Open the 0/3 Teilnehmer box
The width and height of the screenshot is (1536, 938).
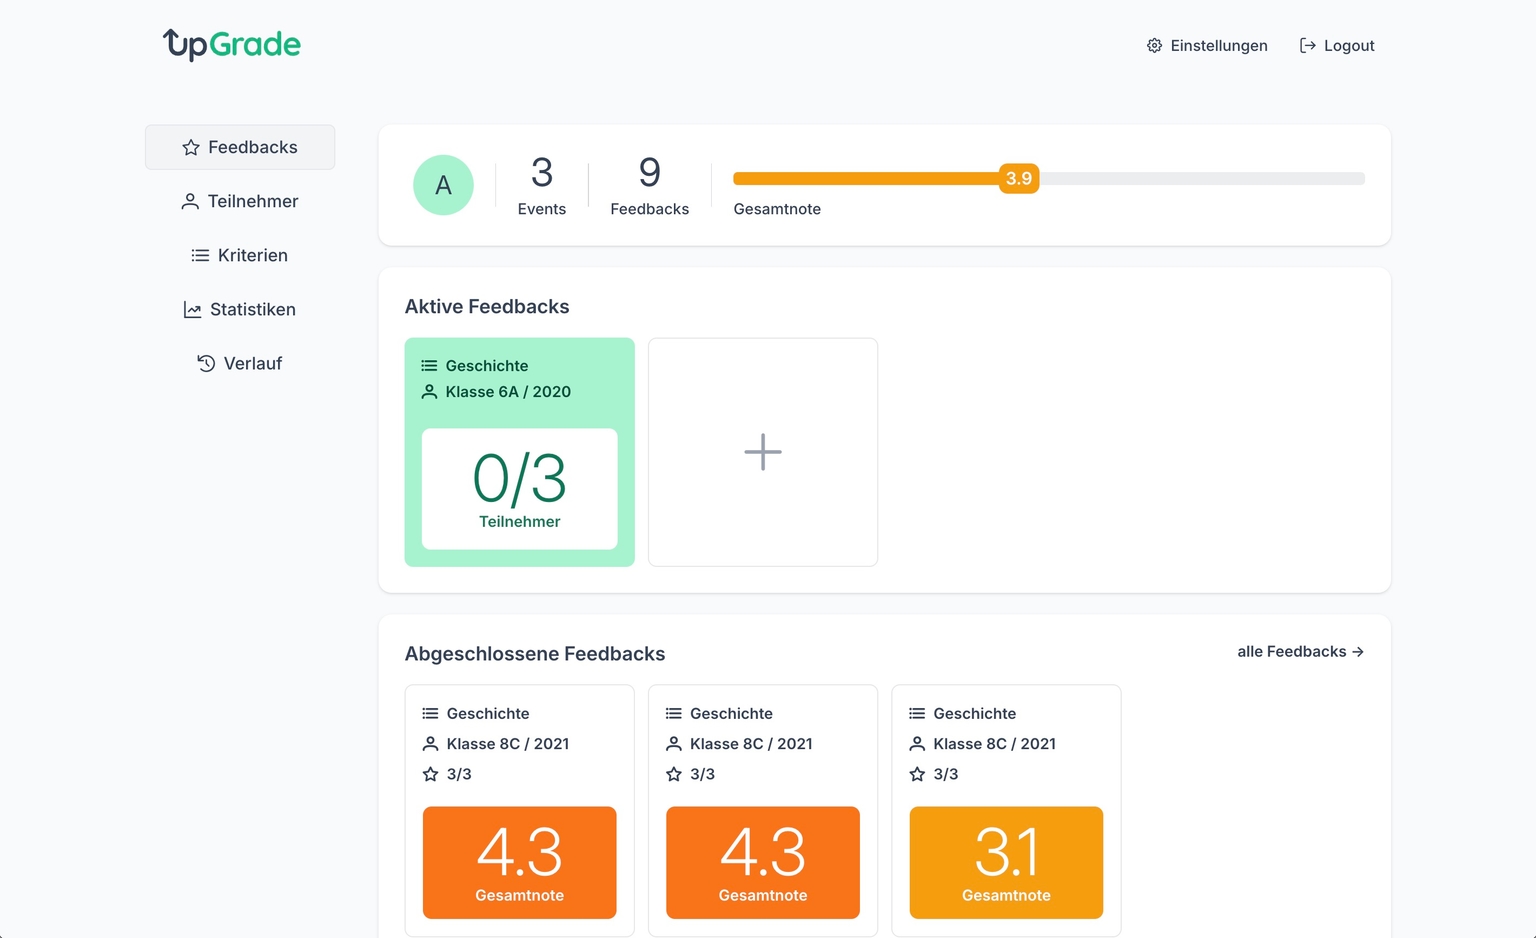[x=520, y=488]
